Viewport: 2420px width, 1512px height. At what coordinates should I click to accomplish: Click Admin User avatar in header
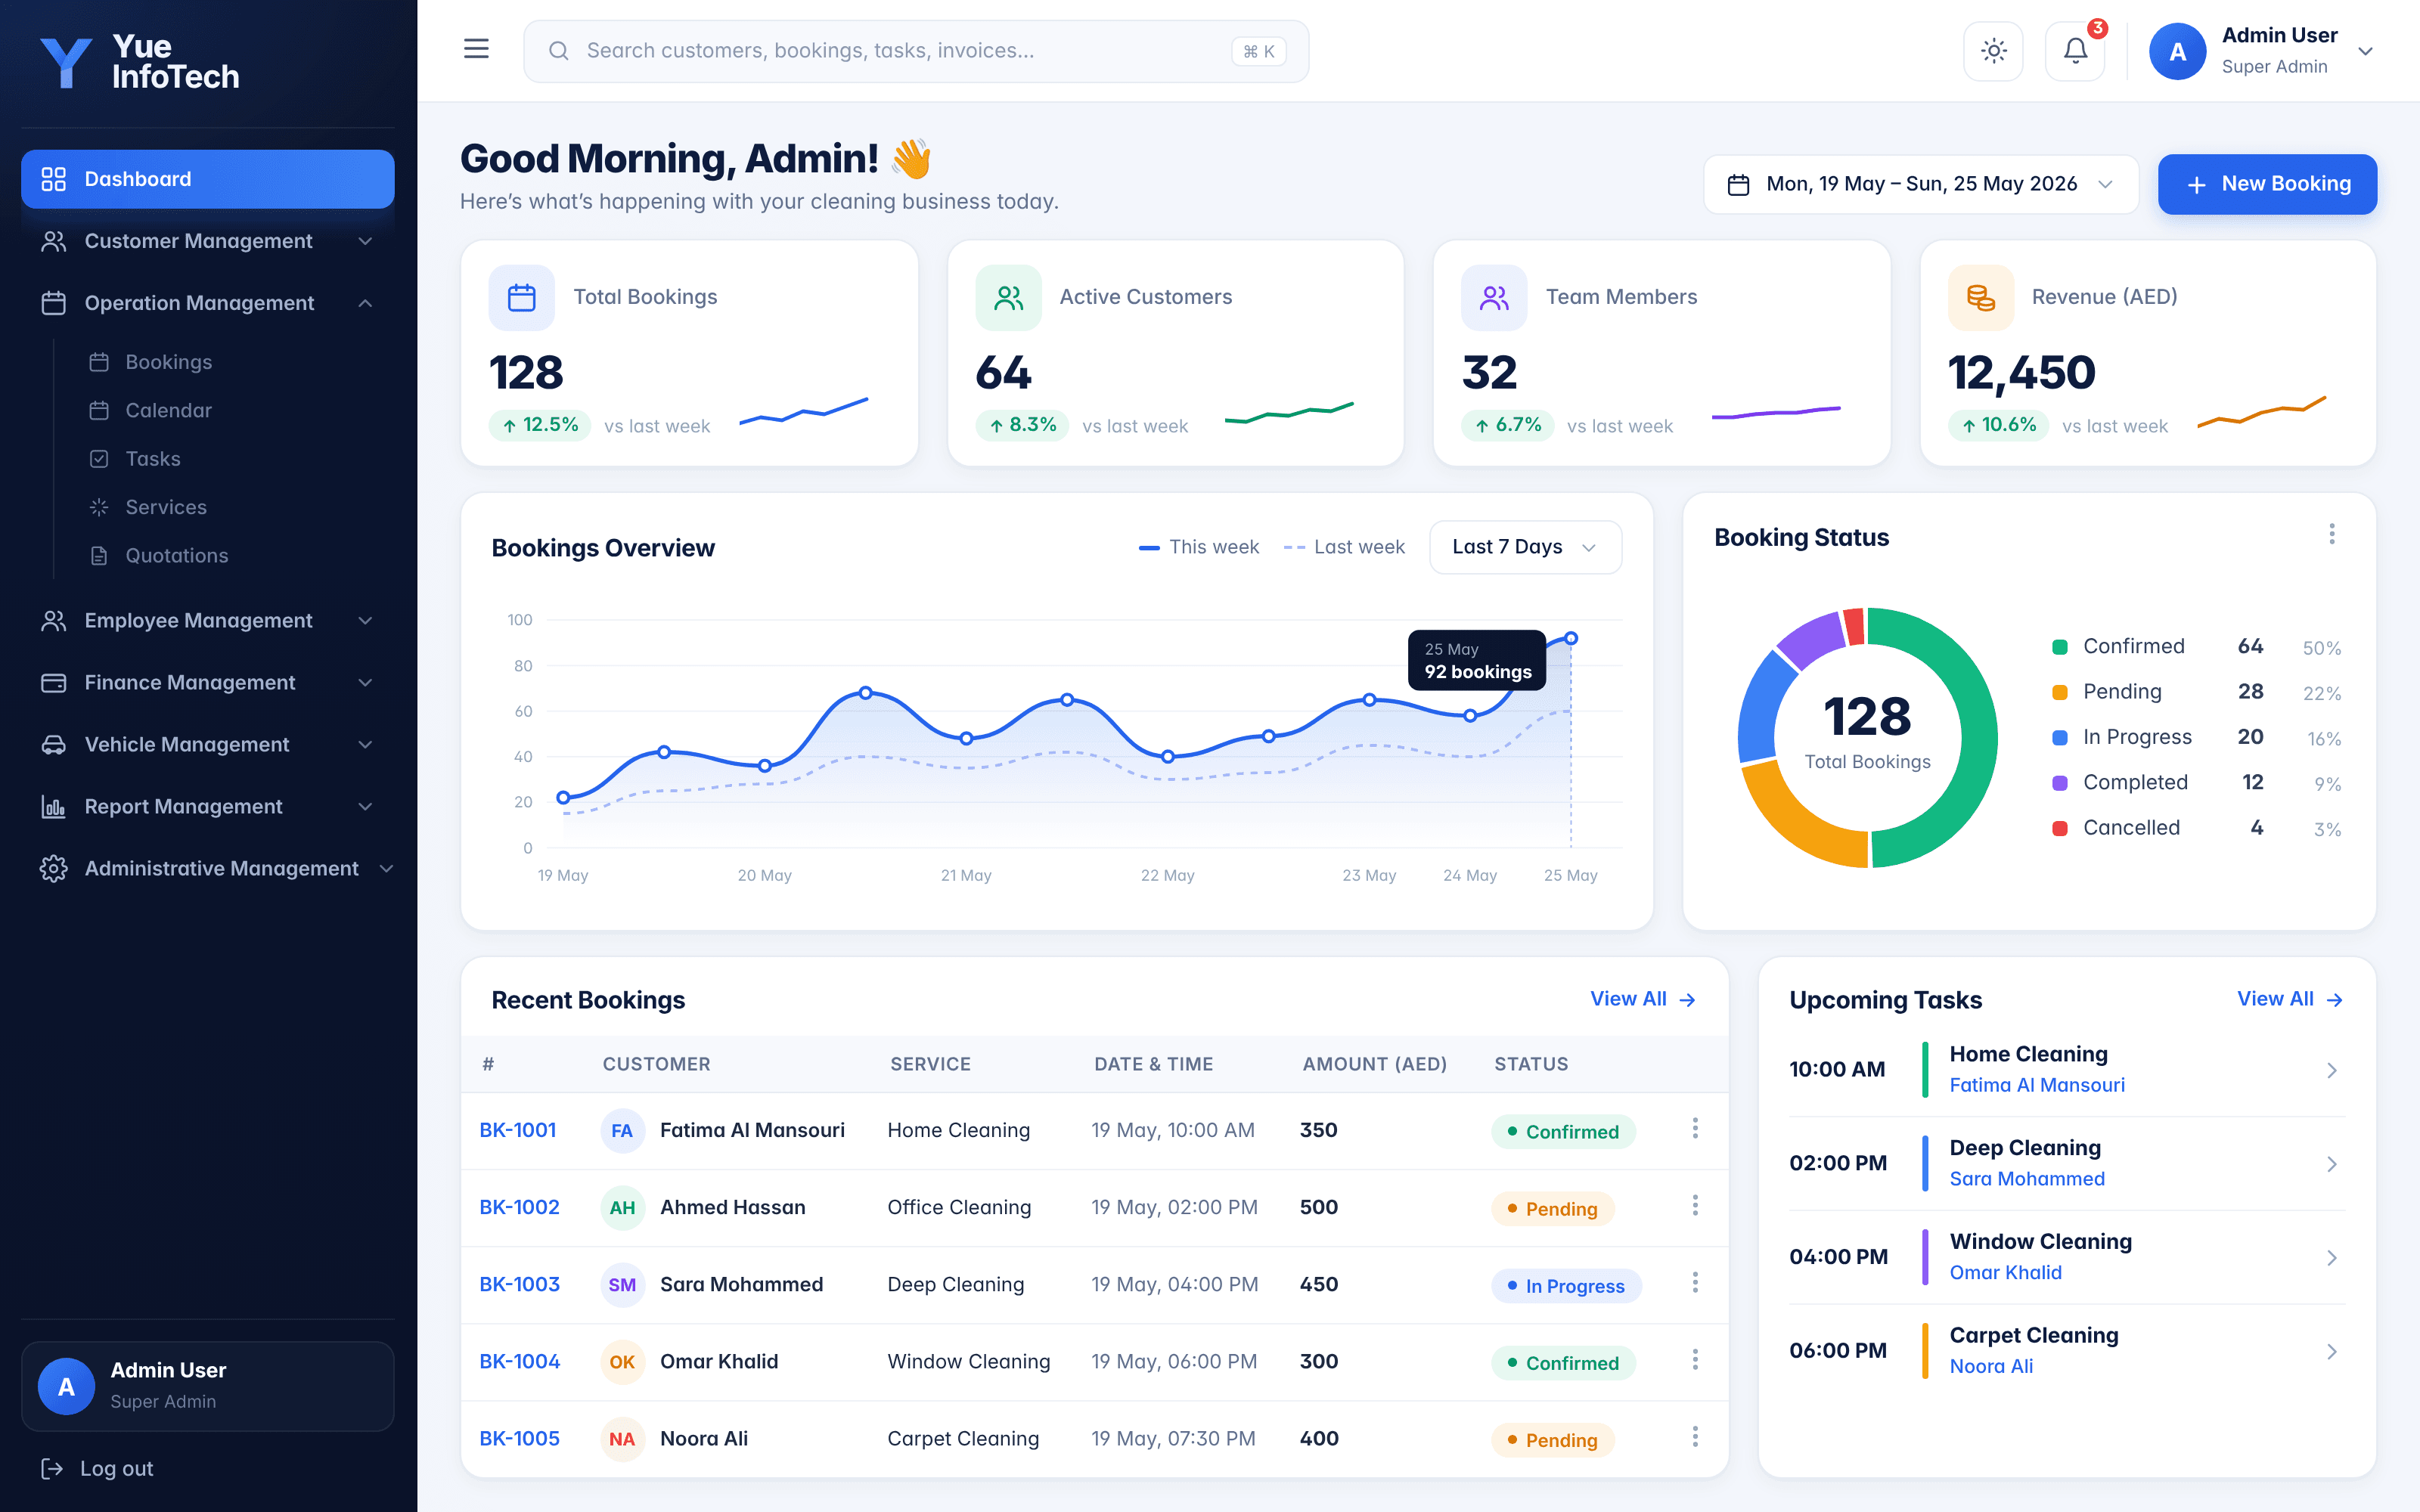(2177, 52)
